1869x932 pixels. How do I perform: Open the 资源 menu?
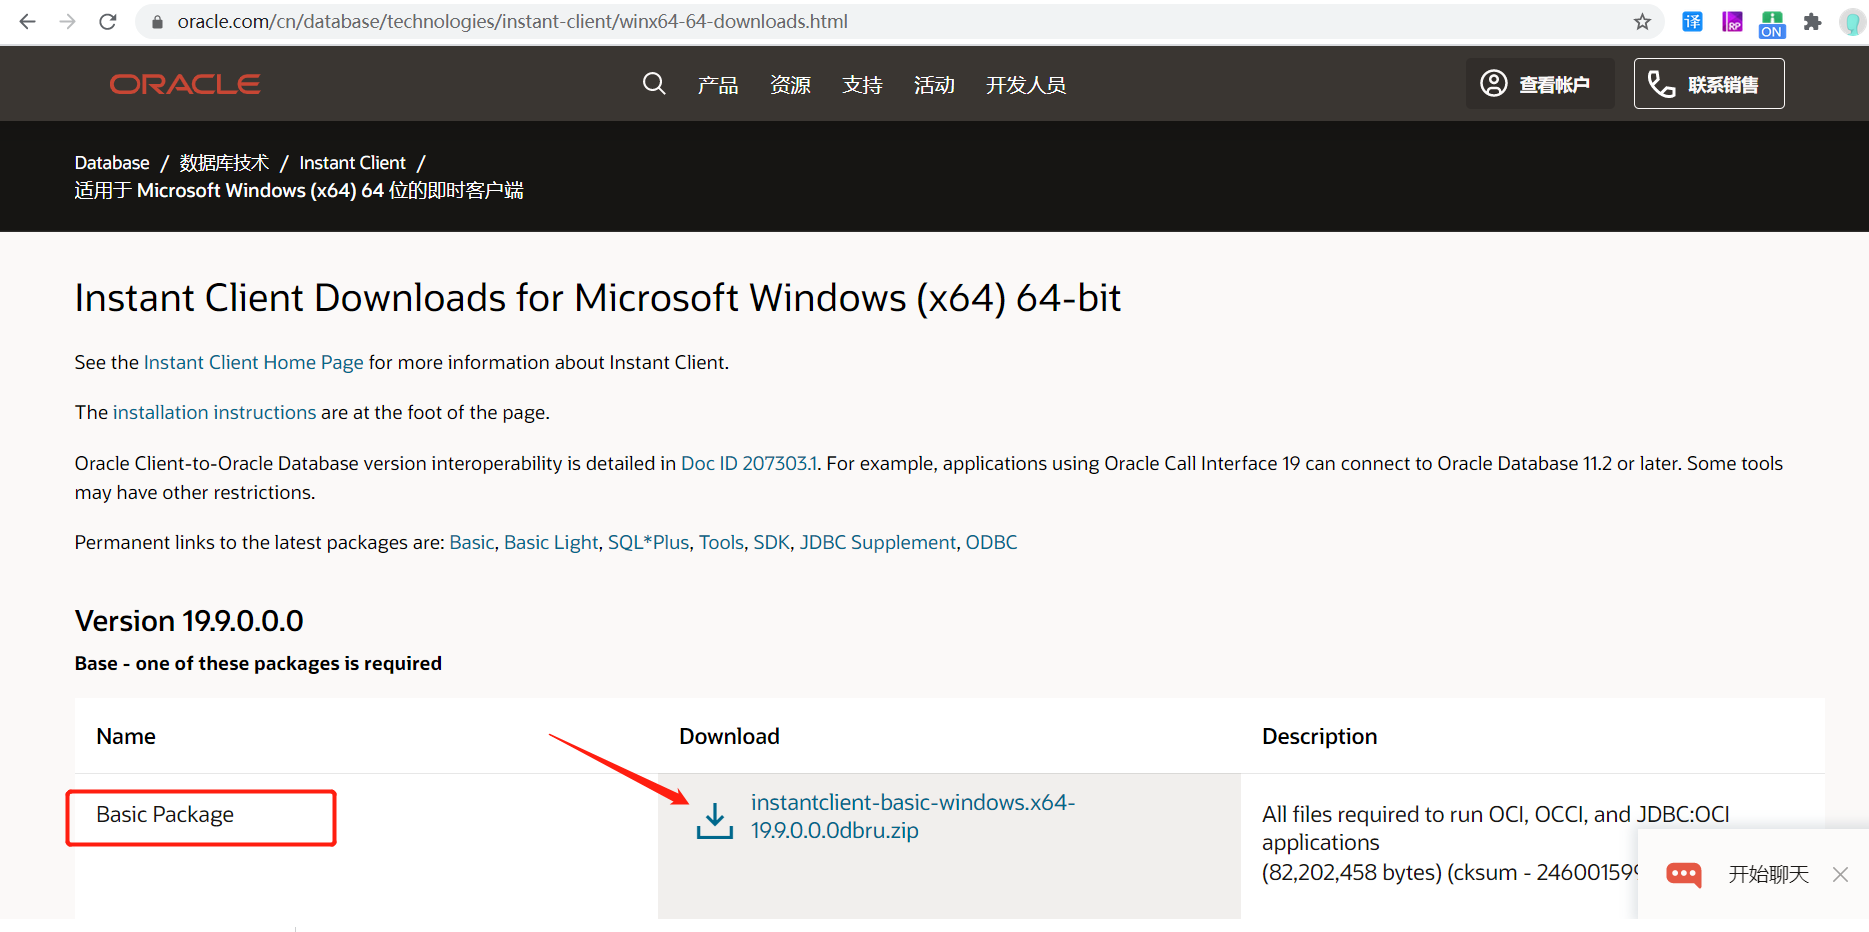[x=789, y=85]
